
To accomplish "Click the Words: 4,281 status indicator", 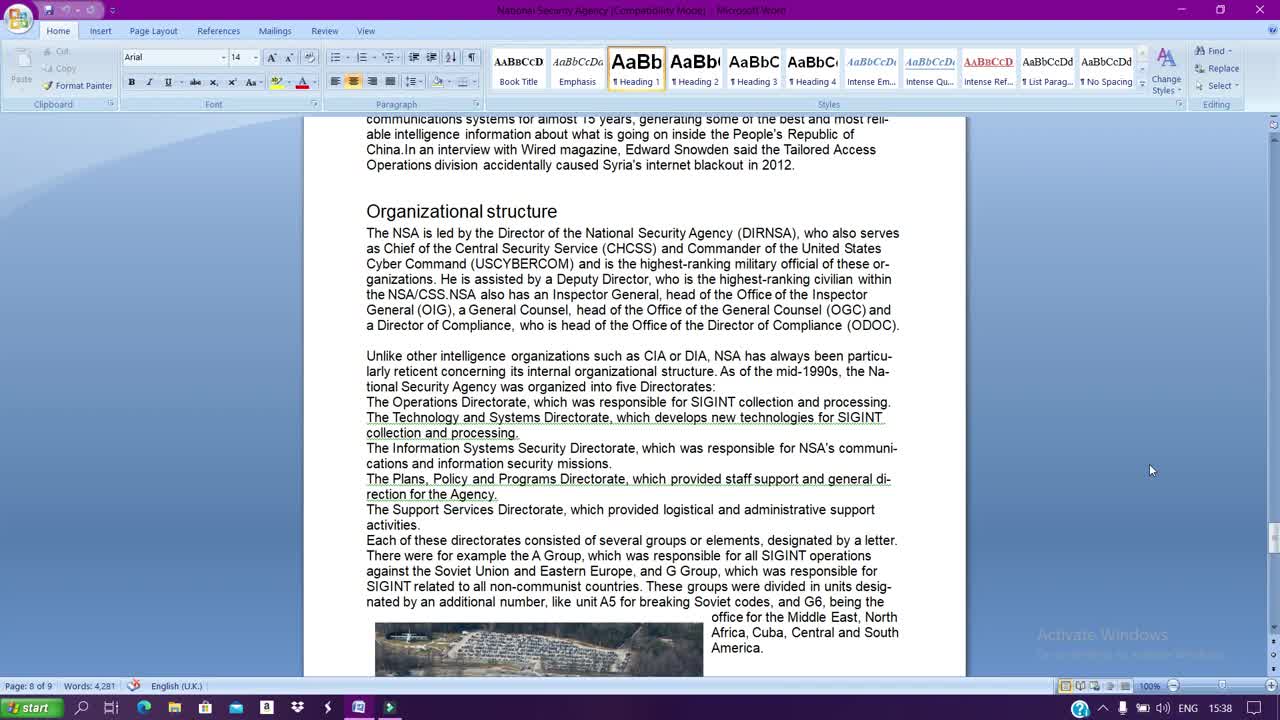I will click(x=89, y=686).
